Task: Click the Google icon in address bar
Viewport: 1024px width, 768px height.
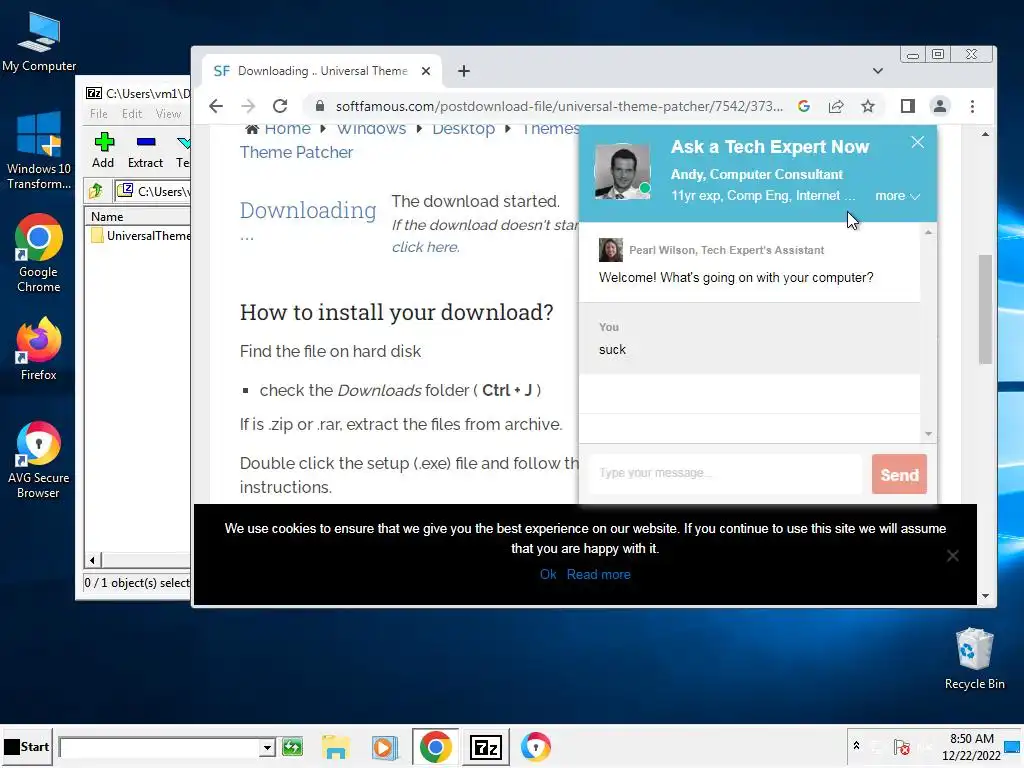Action: coord(804,106)
